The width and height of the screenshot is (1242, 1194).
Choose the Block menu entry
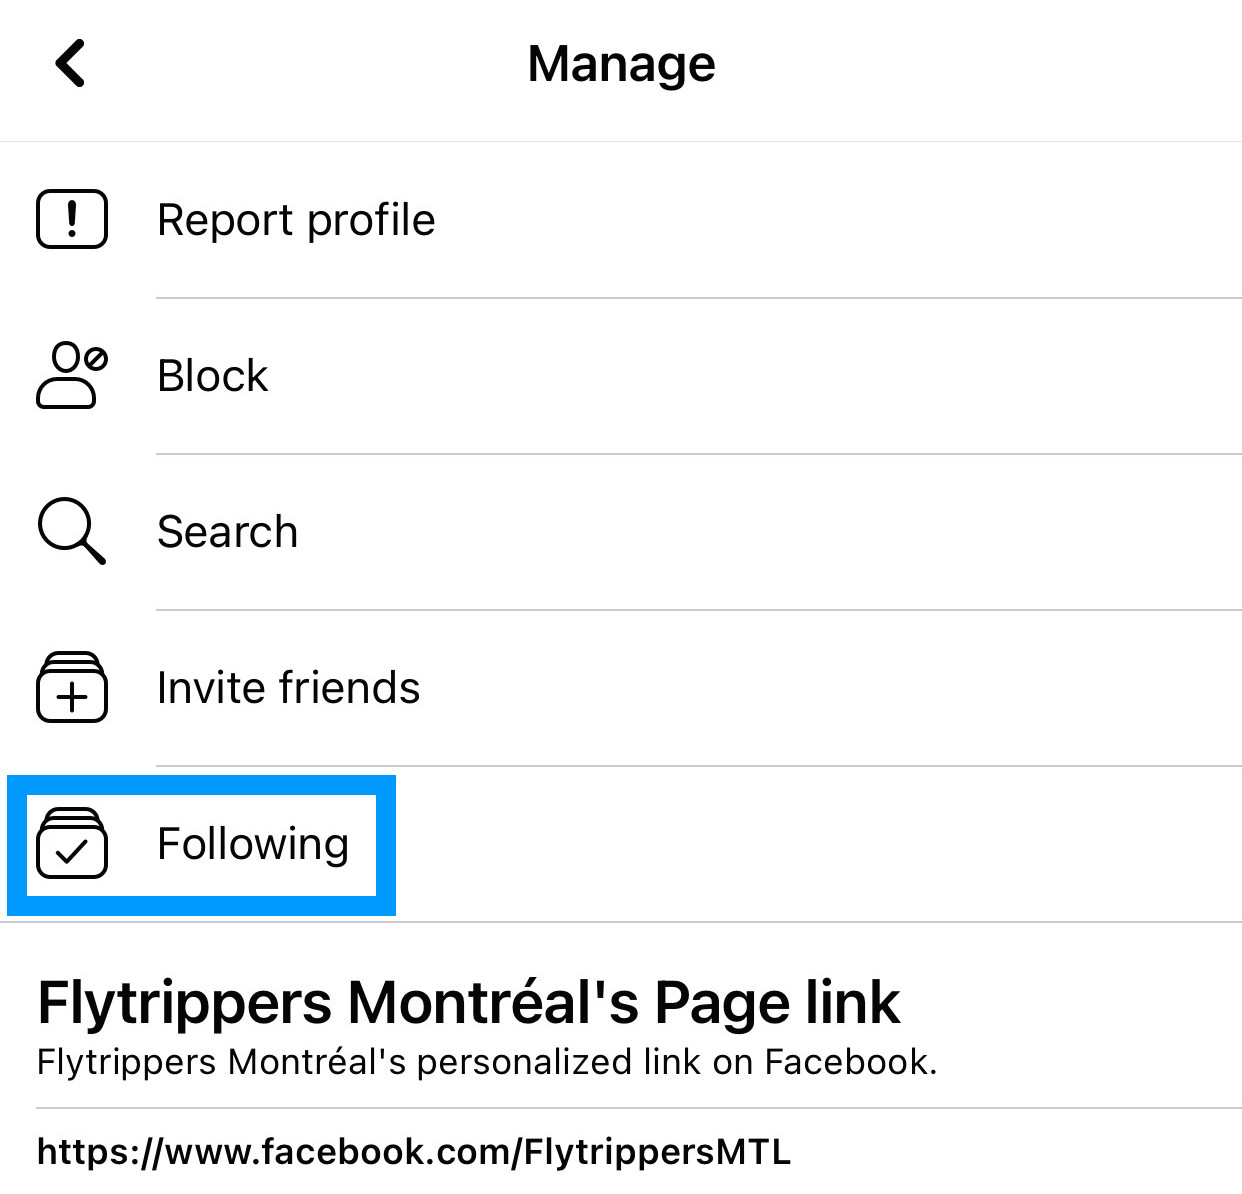213,376
